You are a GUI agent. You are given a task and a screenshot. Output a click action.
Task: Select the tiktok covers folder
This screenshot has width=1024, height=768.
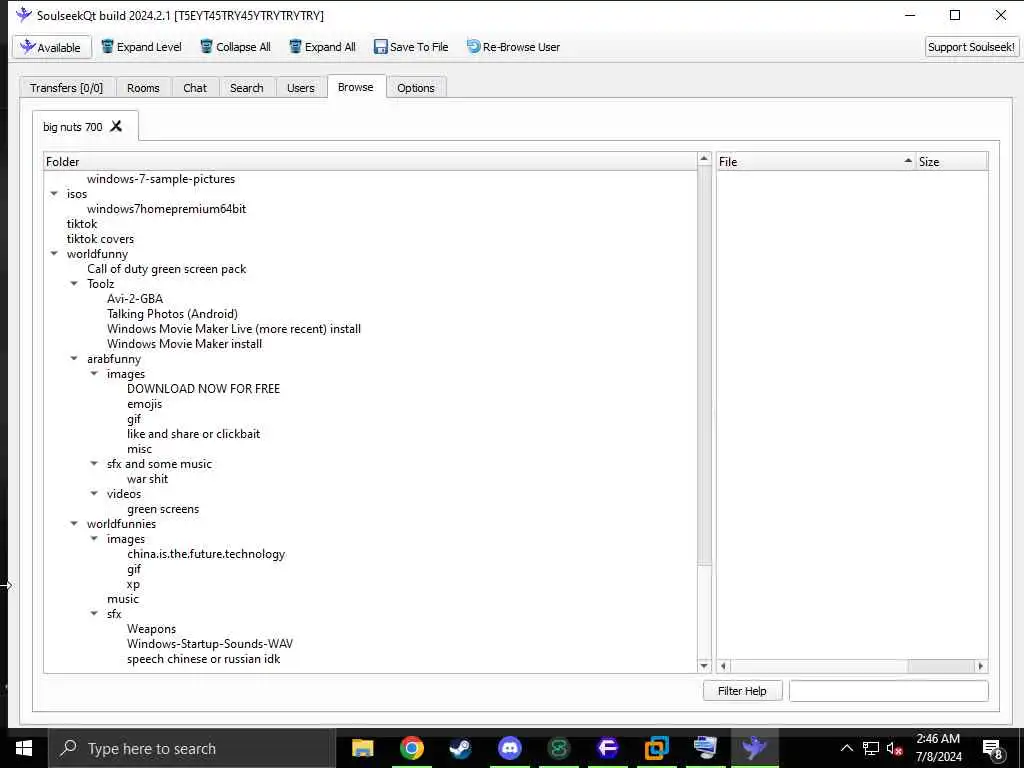tap(100, 239)
